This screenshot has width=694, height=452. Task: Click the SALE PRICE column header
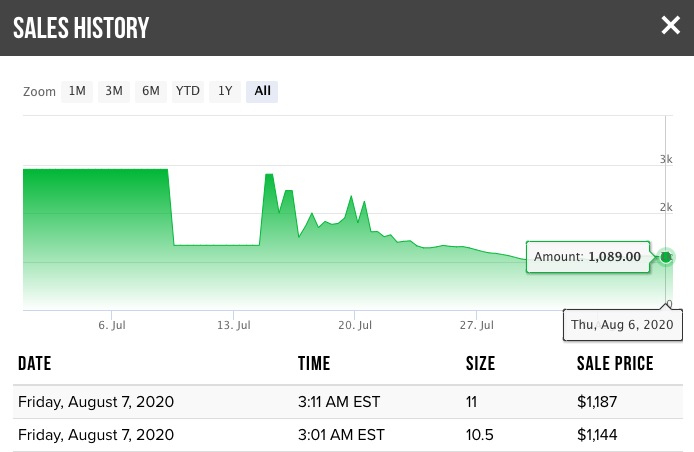(x=615, y=364)
